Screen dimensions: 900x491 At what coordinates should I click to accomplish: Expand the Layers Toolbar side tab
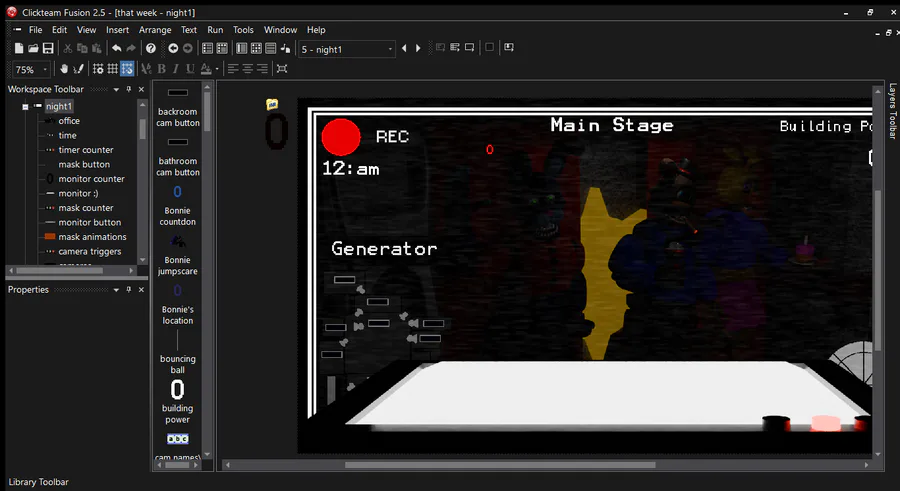[893, 110]
